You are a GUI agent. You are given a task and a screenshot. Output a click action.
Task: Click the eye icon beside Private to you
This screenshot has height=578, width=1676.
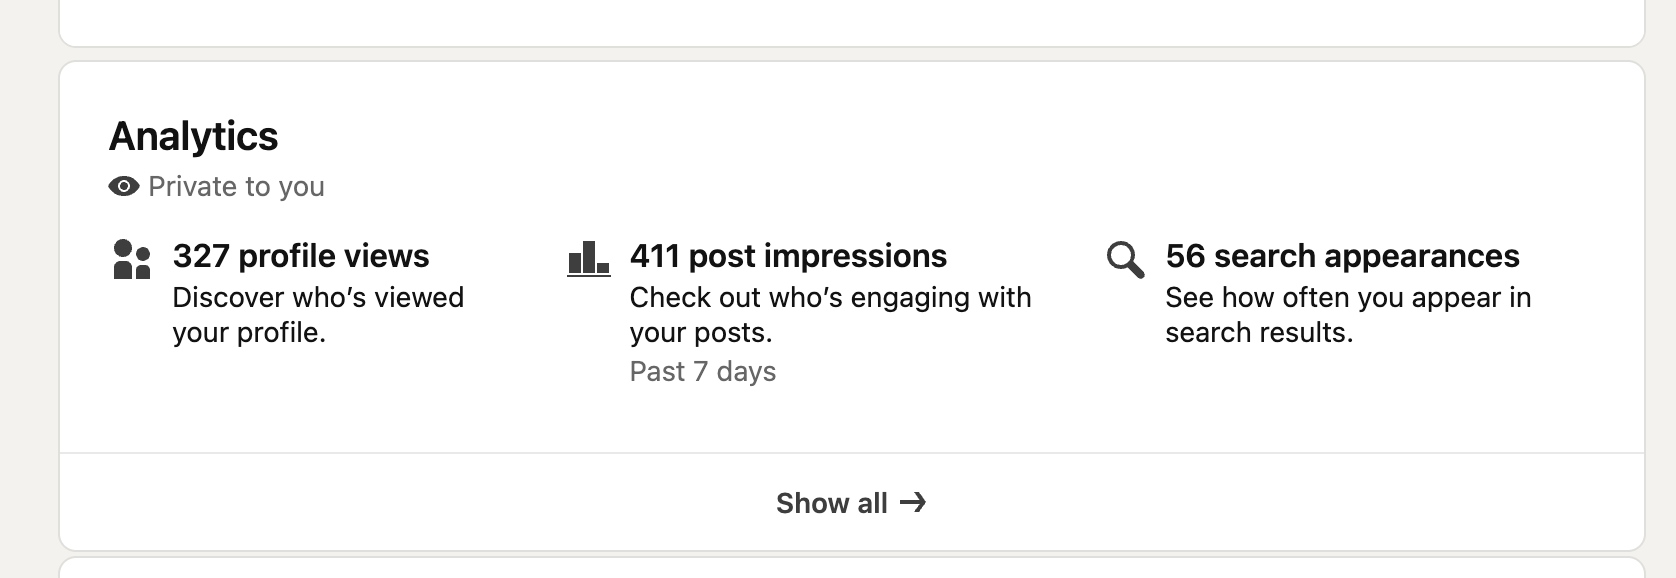(124, 187)
